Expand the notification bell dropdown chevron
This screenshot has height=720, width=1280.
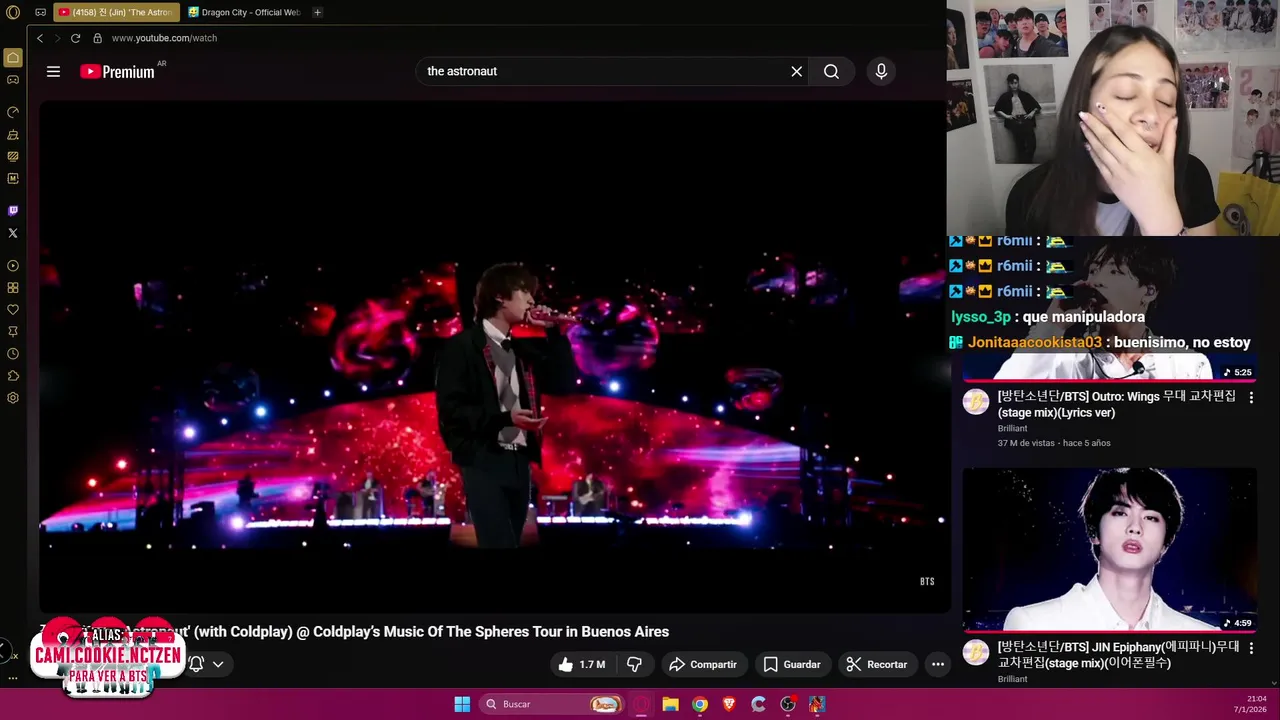217,664
